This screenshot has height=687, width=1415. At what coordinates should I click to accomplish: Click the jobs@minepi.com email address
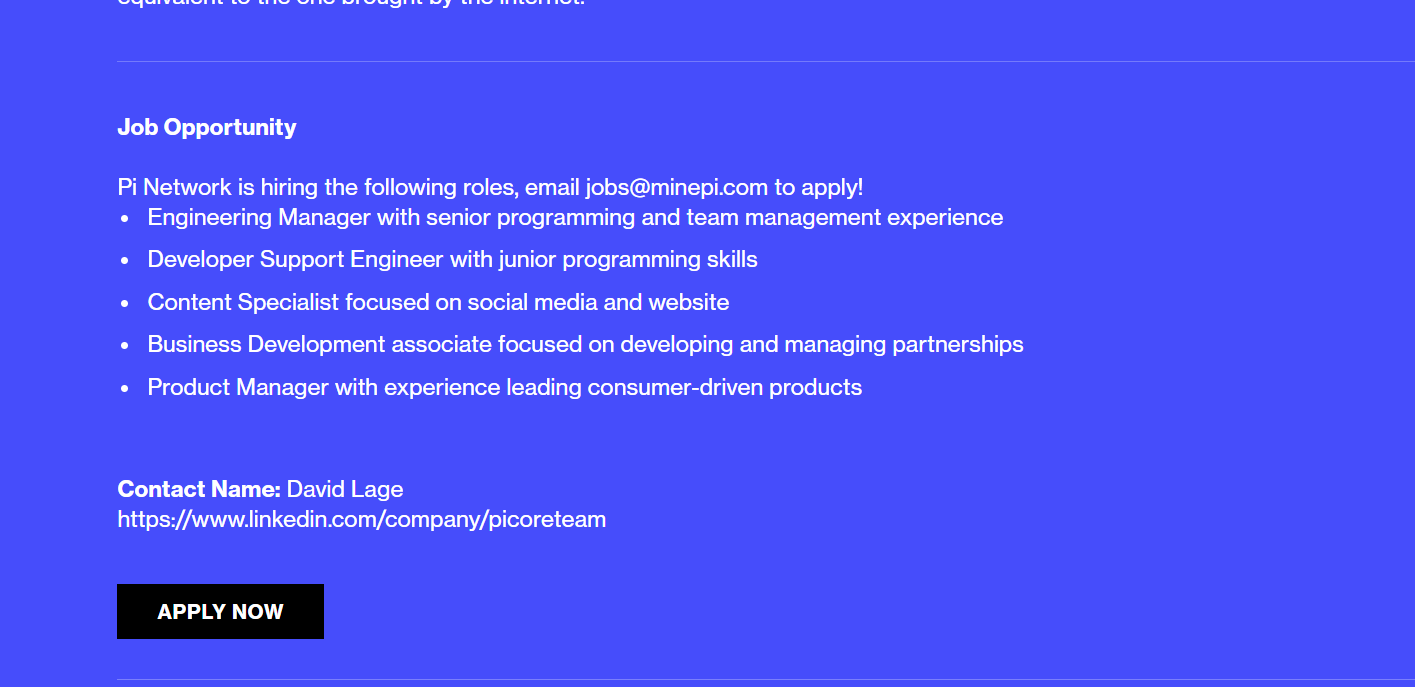[x=676, y=187]
